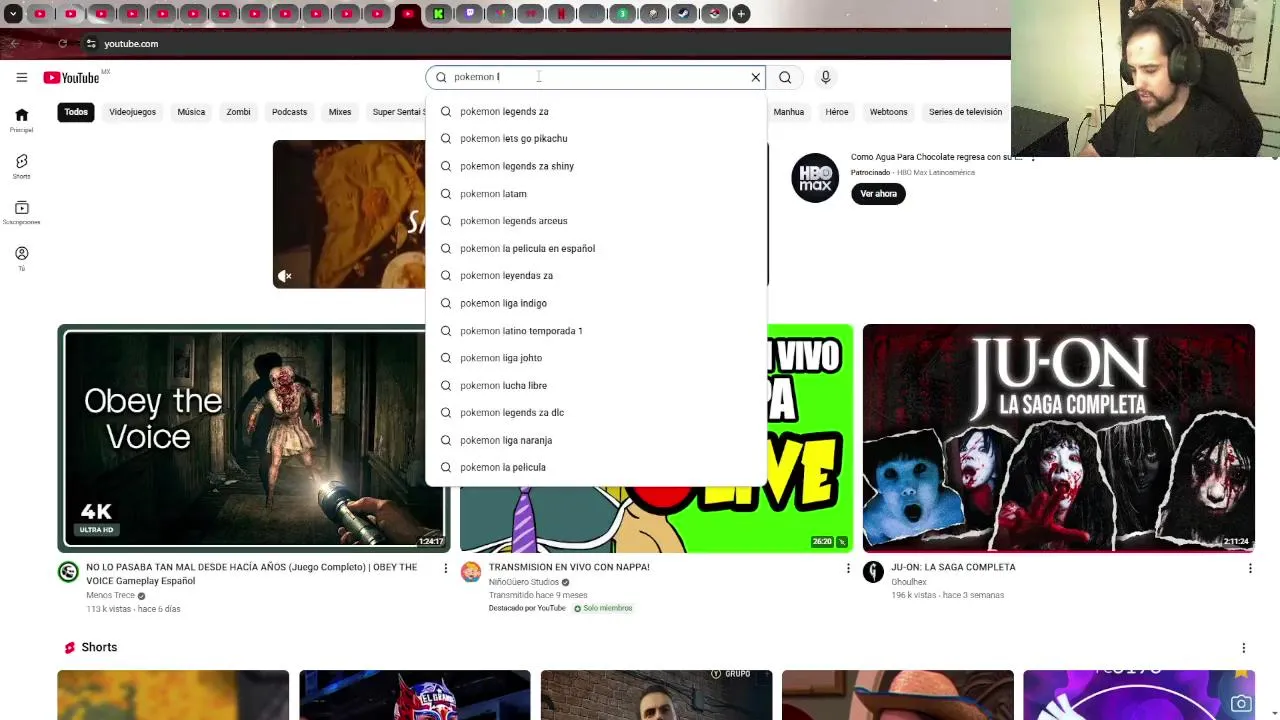This screenshot has height=720, width=1280.
Task: Open JU-ON La Saga Completa thumbnail
Action: point(1058,438)
